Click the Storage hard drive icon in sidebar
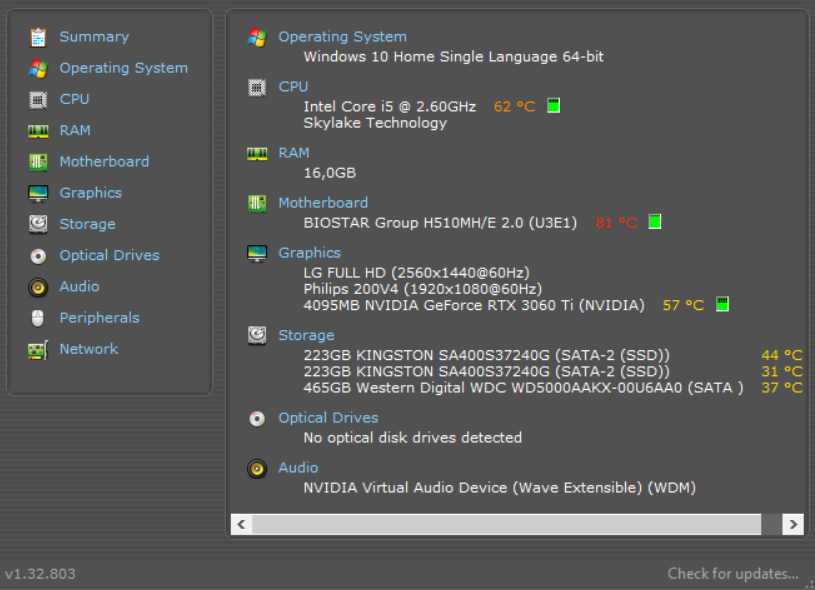This screenshot has height=590, width=815. 38,224
